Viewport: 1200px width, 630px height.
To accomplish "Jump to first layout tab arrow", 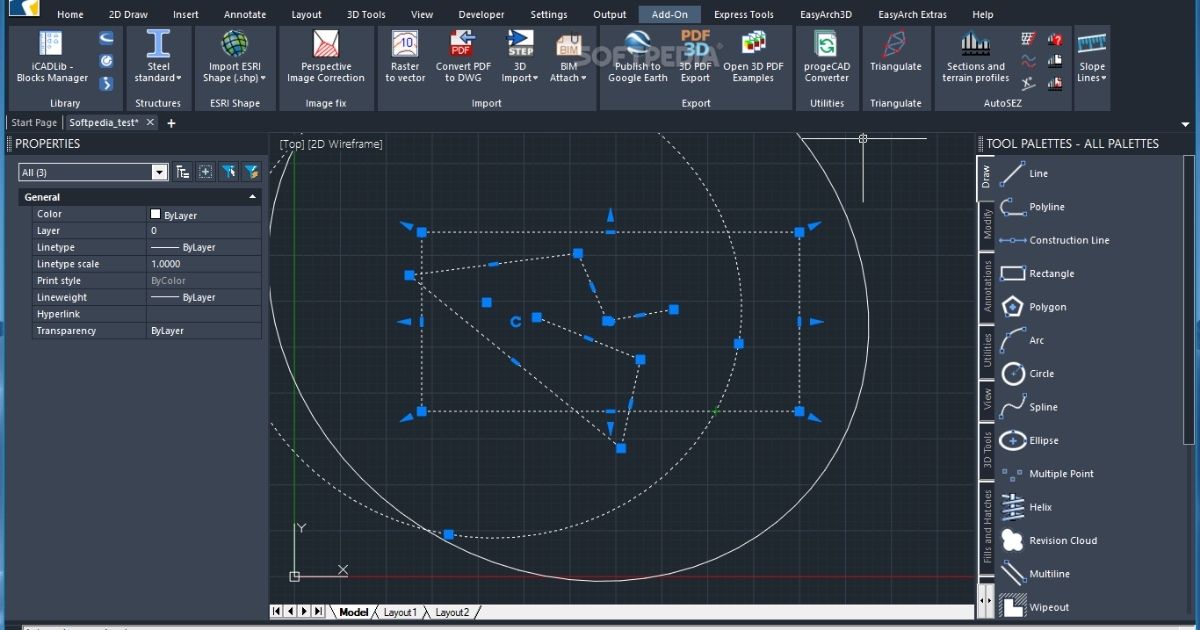I will 277,611.
